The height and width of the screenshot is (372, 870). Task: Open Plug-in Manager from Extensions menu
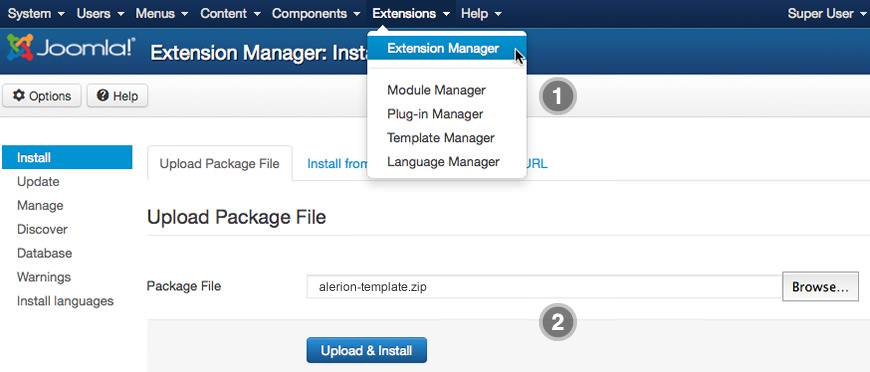coord(435,114)
